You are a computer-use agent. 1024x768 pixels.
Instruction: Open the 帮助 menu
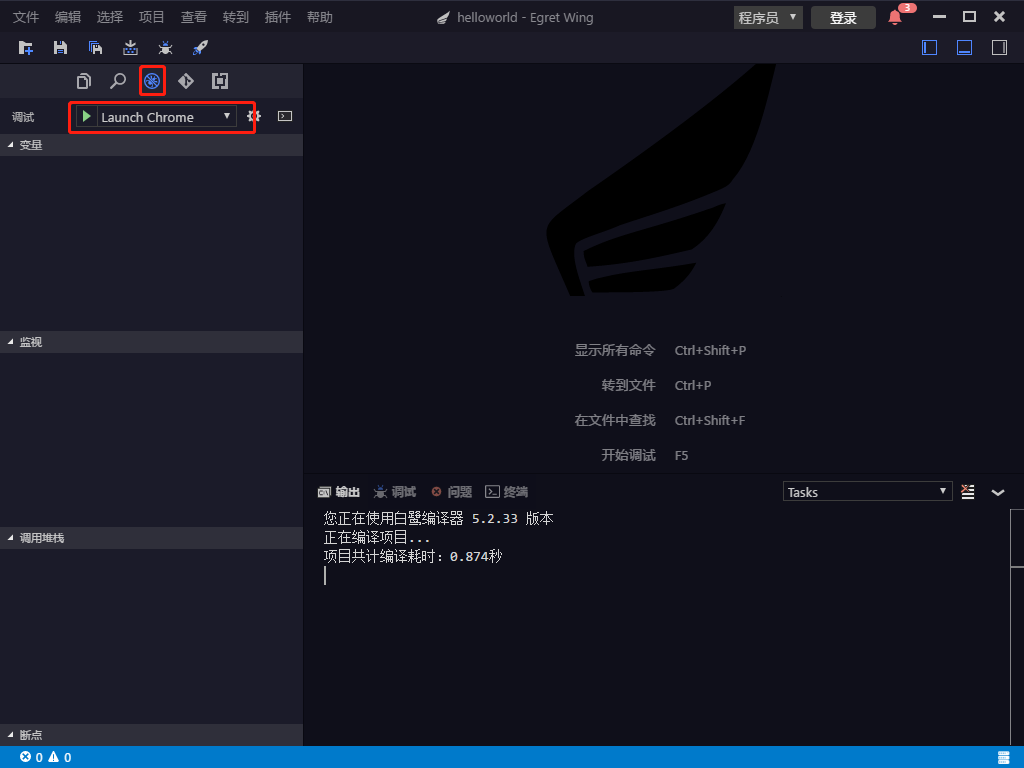(x=319, y=18)
